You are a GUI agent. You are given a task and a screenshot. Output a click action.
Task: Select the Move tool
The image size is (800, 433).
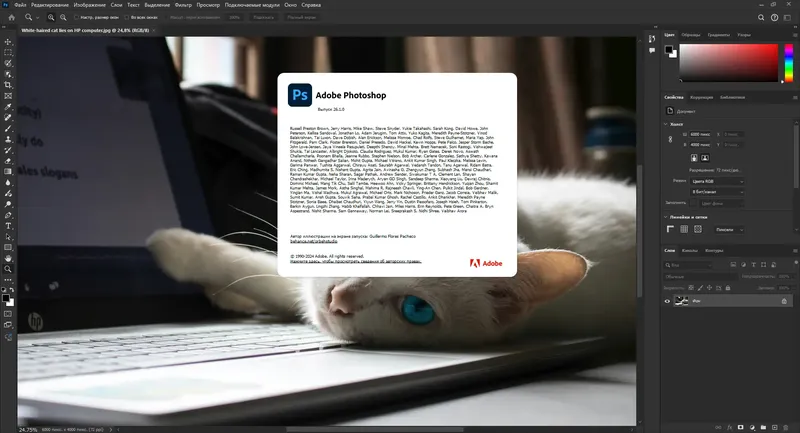coord(8,42)
